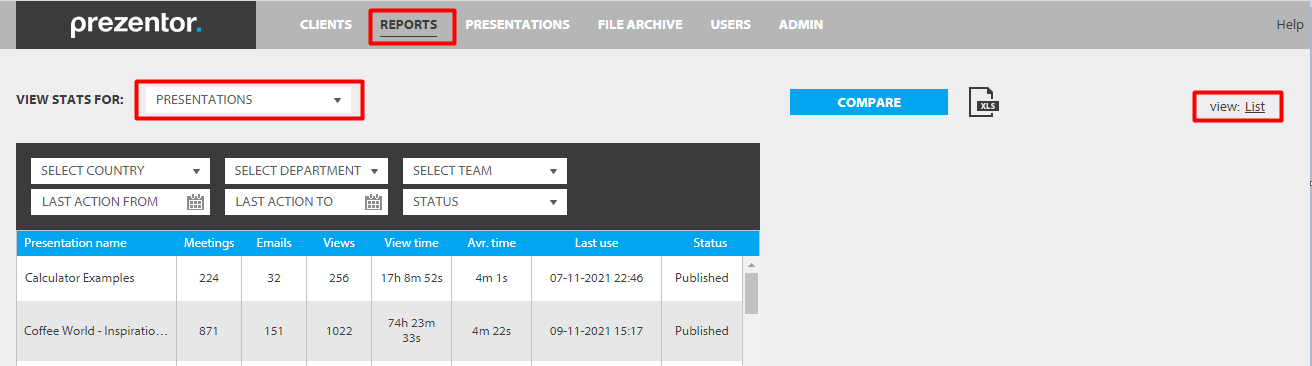Click last use 09-11-2021 15:17
Screen dimensions: 1312x366
pyautogui.click(x=597, y=331)
